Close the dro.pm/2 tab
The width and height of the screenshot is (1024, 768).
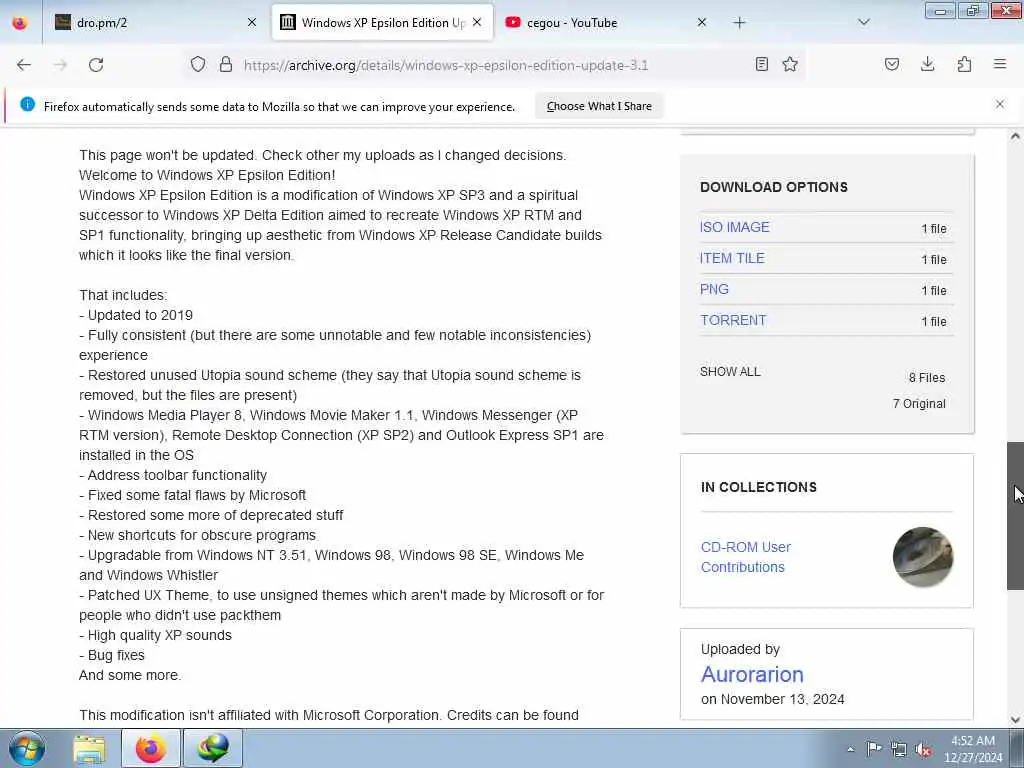(x=252, y=22)
